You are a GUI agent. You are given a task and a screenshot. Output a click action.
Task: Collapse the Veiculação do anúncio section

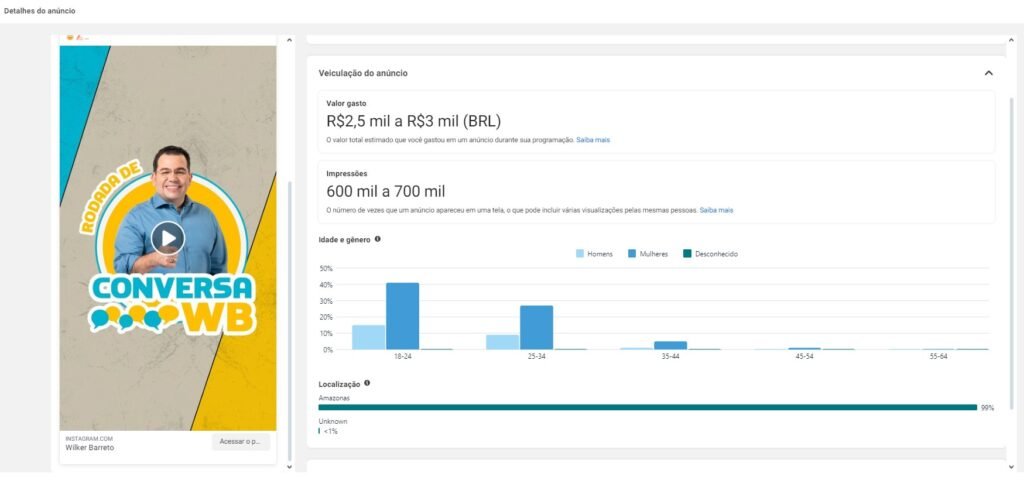(x=988, y=73)
